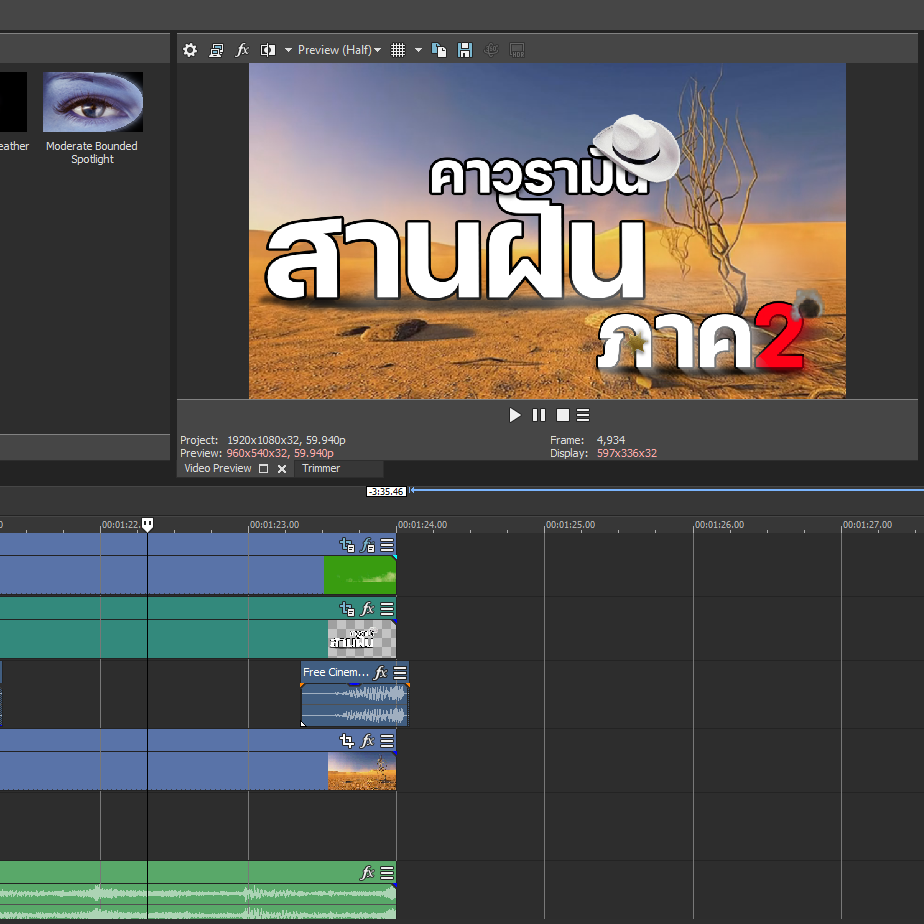Screen dimensions: 924x924
Task: Click Preview on External Monitor icon
Action: [216, 50]
